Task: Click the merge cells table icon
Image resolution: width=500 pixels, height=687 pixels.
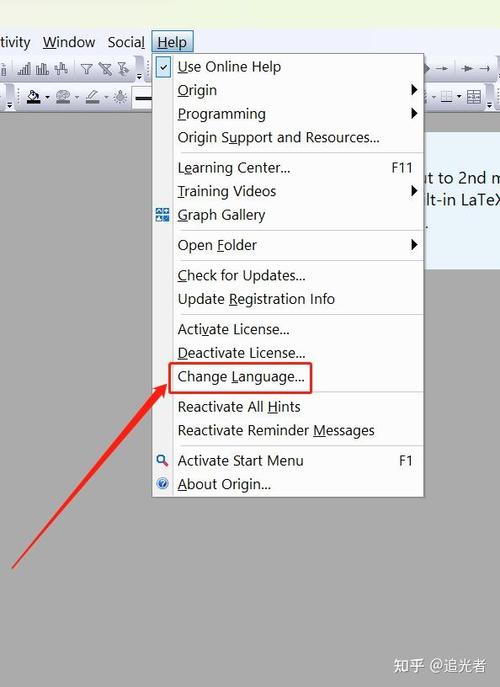Action: pyautogui.click(x=474, y=96)
